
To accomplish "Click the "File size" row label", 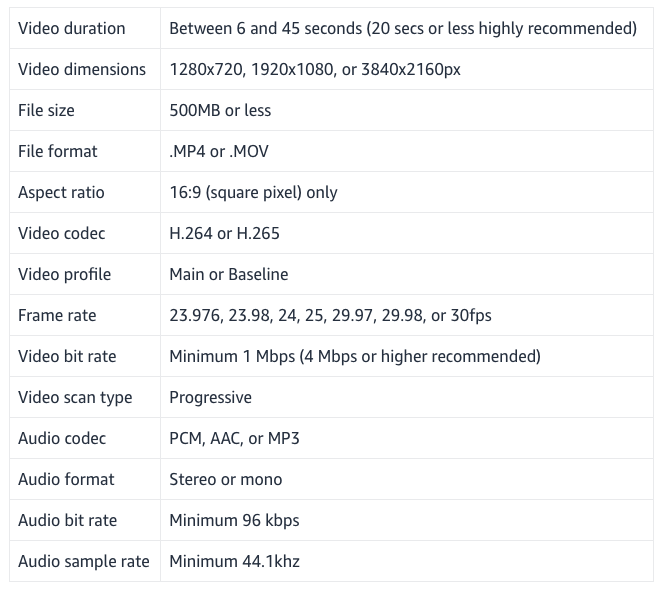I will coord(46,110).
